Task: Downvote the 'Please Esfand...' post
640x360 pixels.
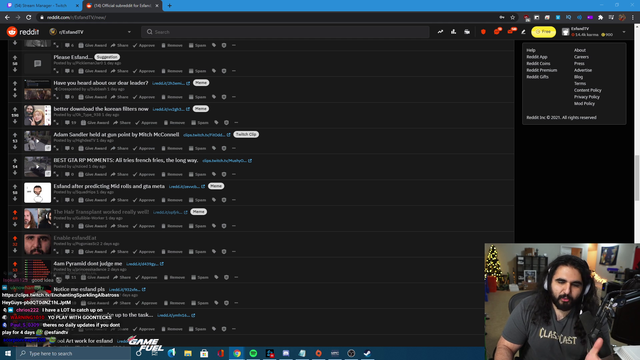Action: [15, 70]
